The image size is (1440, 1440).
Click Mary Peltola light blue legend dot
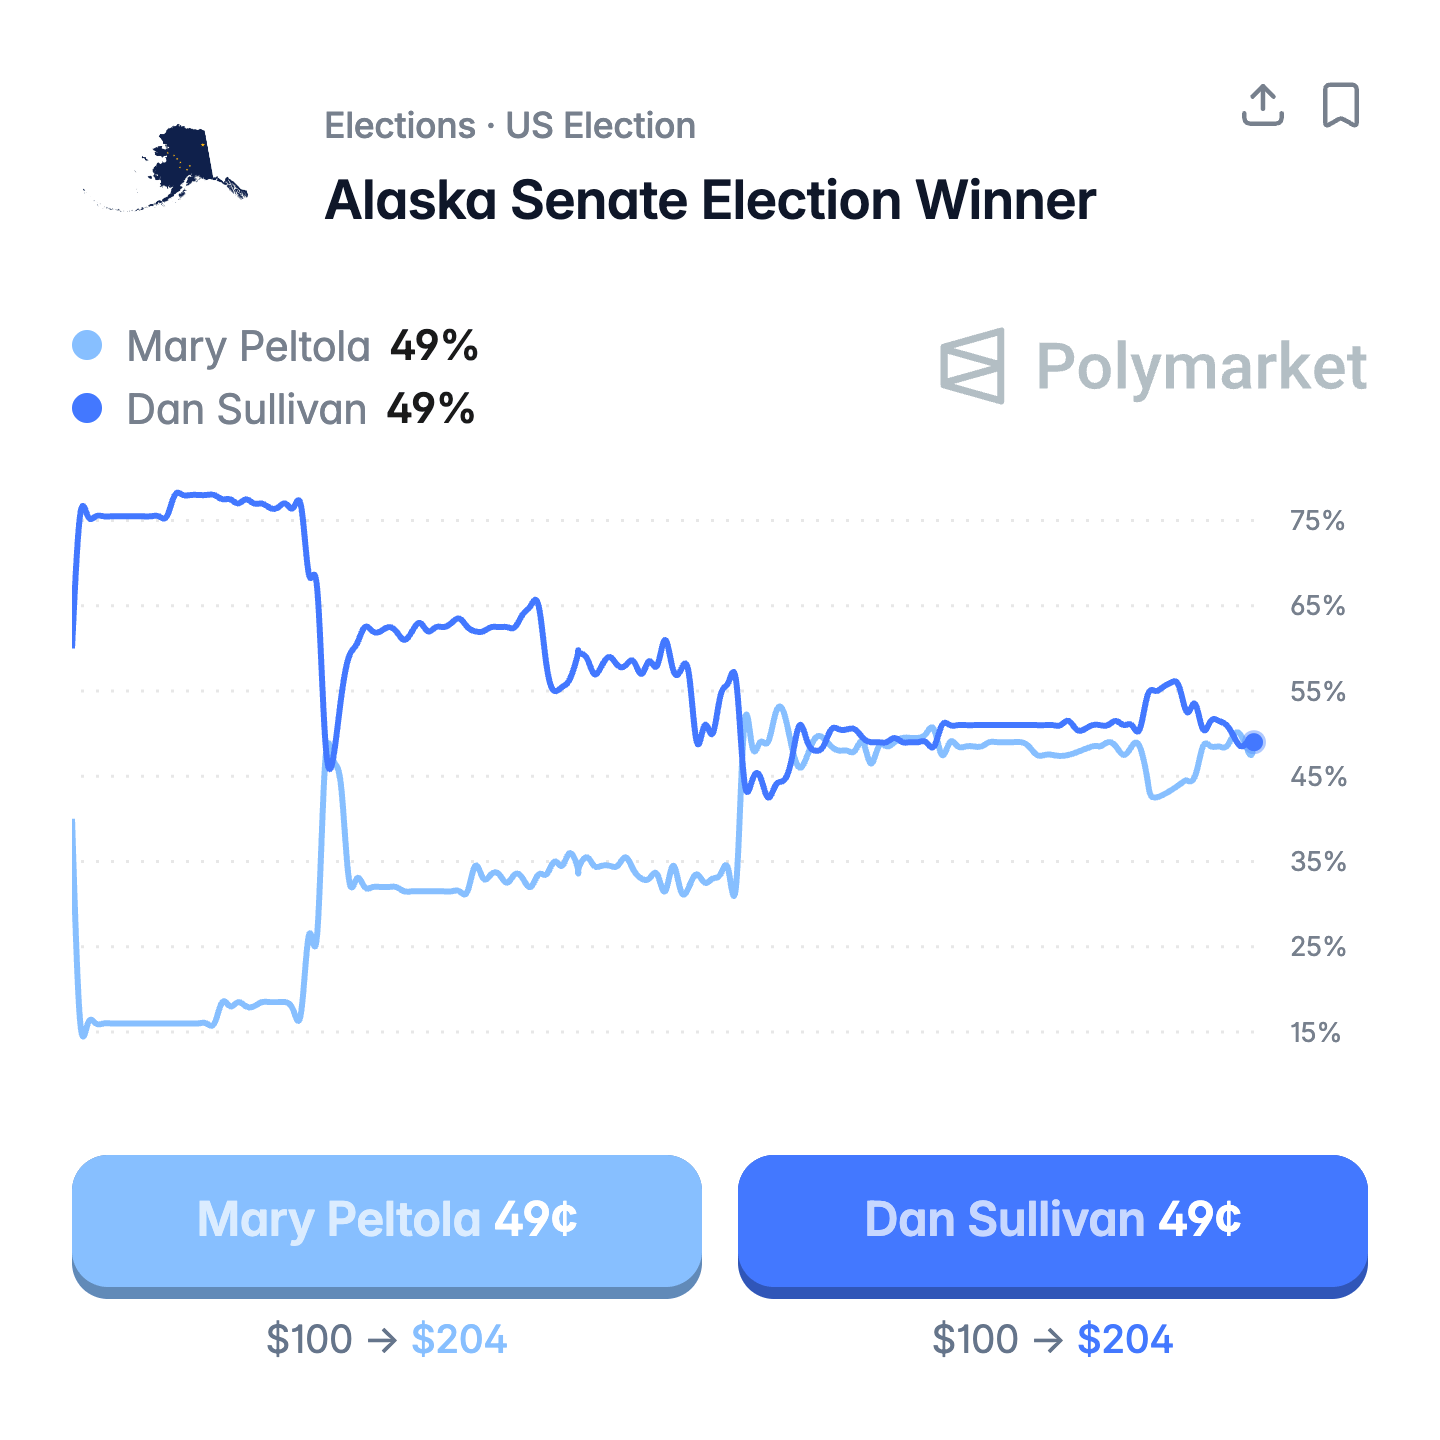[88, 346]
